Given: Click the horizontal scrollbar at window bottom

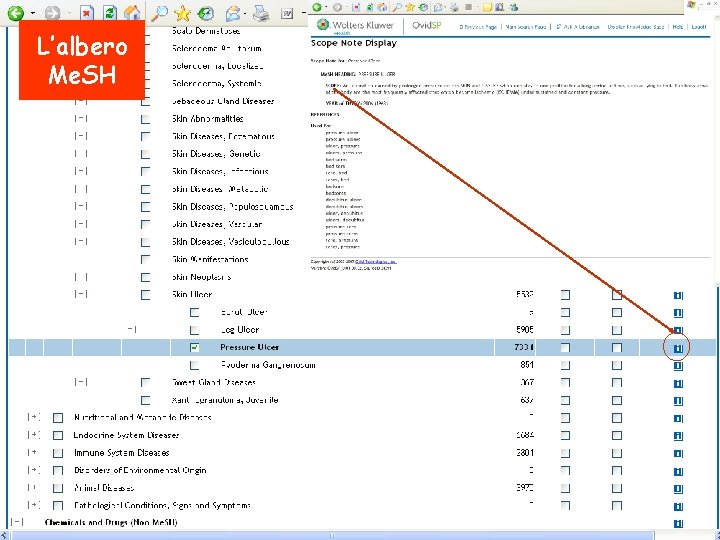Looking at the screenshot, I should (332, 535).
